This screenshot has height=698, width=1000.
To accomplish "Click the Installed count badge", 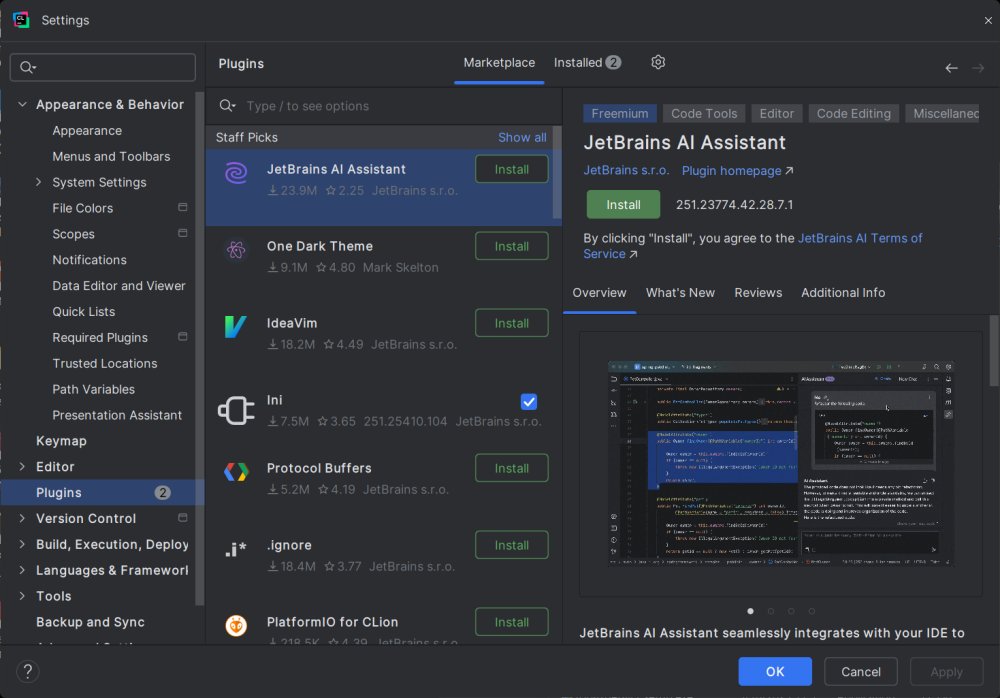I will coord(613,62).
